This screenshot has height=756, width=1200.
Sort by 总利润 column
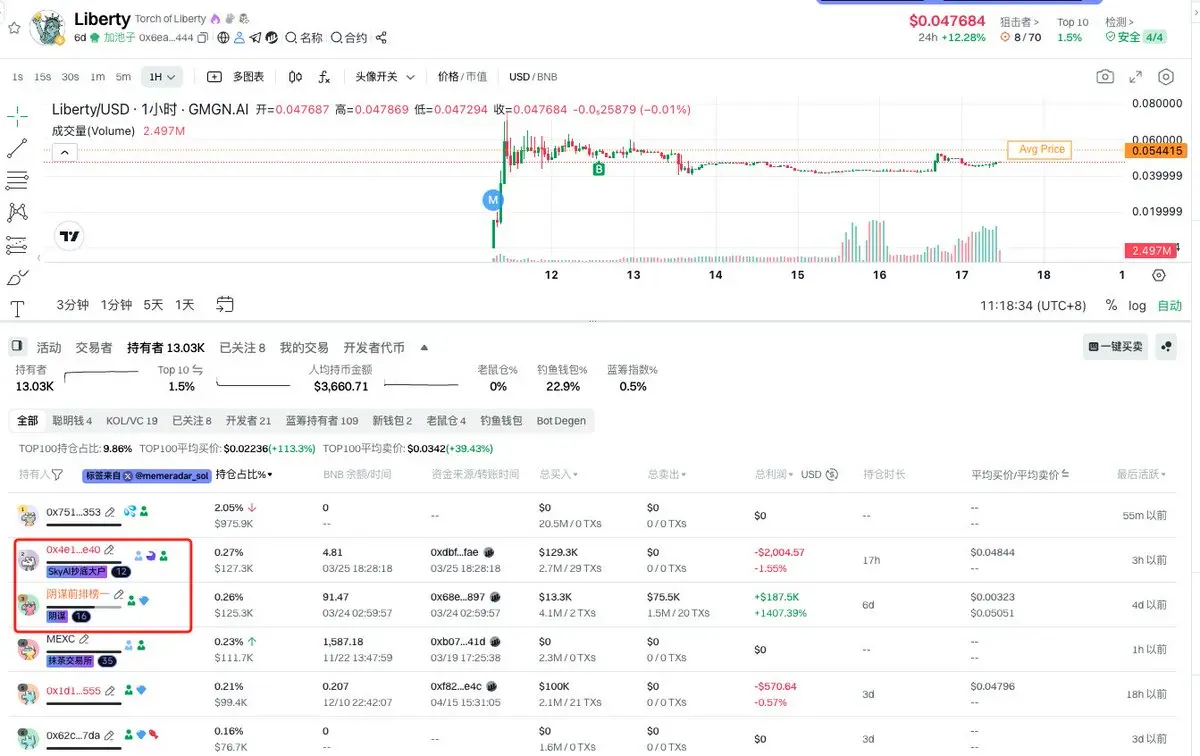(x=775, y=475)
